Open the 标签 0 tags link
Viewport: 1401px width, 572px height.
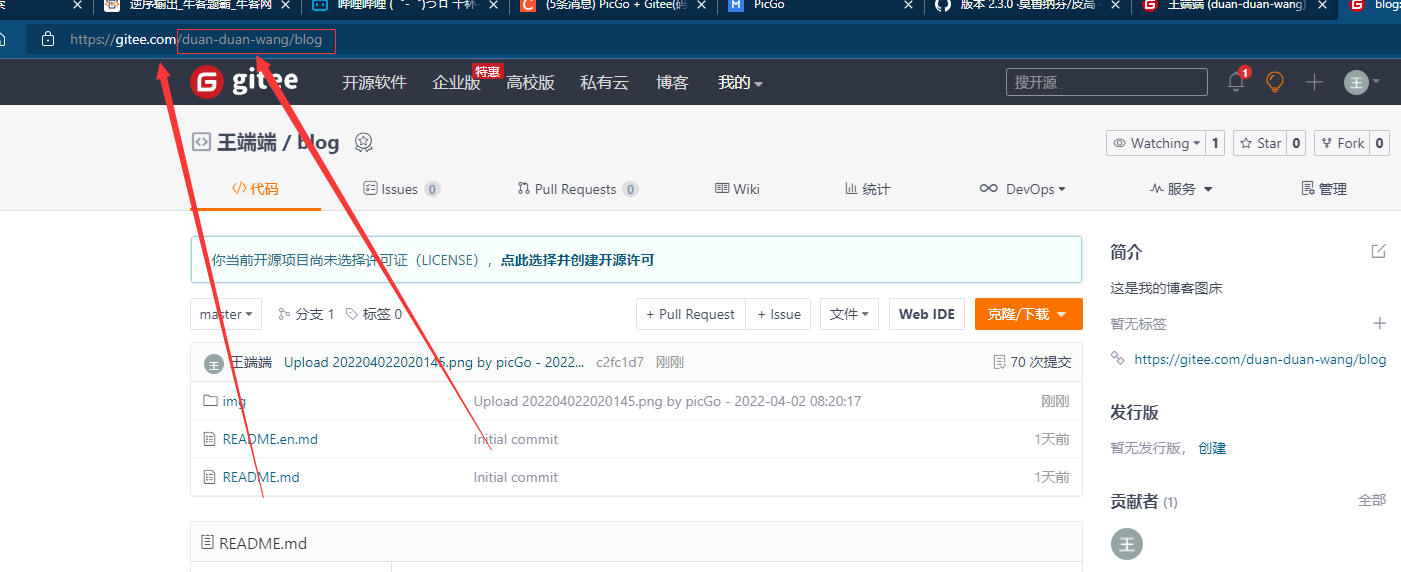click(x=373, y=314)
